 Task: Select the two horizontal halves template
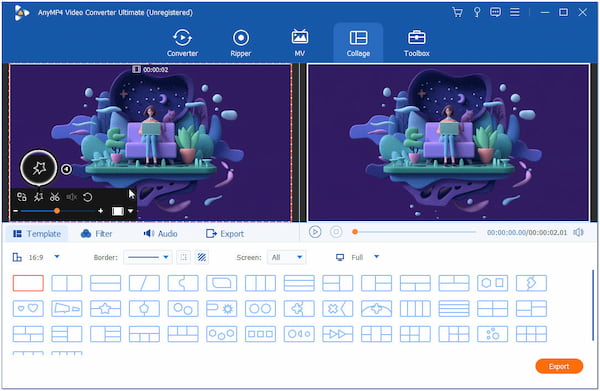106,283
